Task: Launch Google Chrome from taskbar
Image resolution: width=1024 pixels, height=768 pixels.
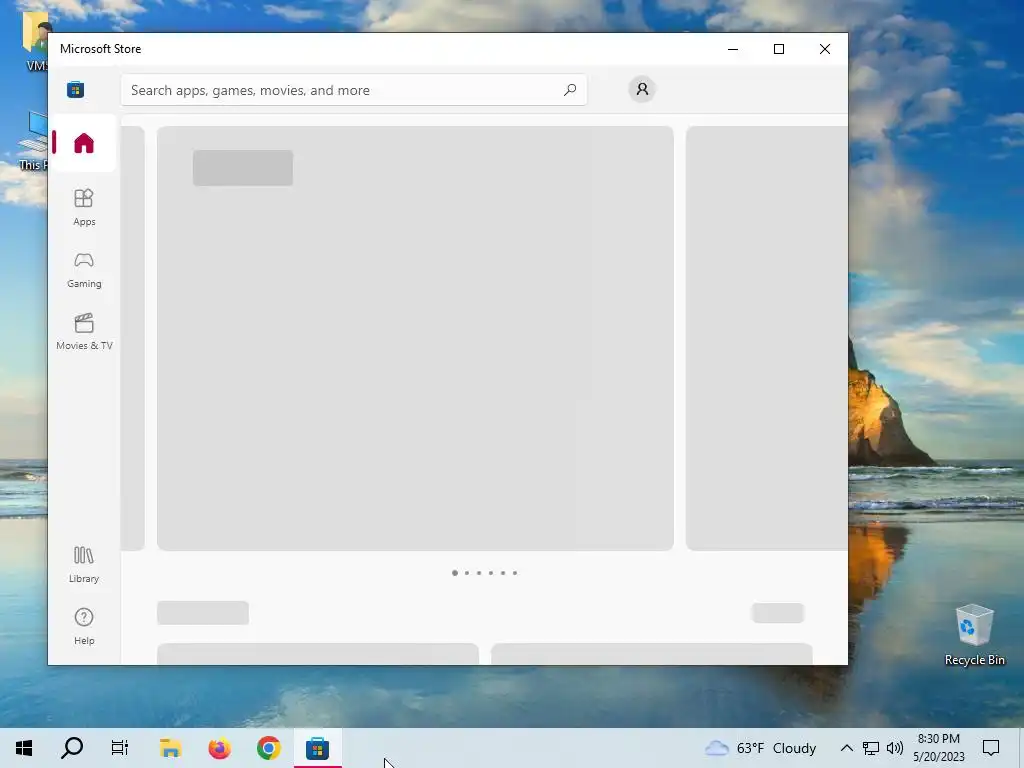Action: pos(268,748)
